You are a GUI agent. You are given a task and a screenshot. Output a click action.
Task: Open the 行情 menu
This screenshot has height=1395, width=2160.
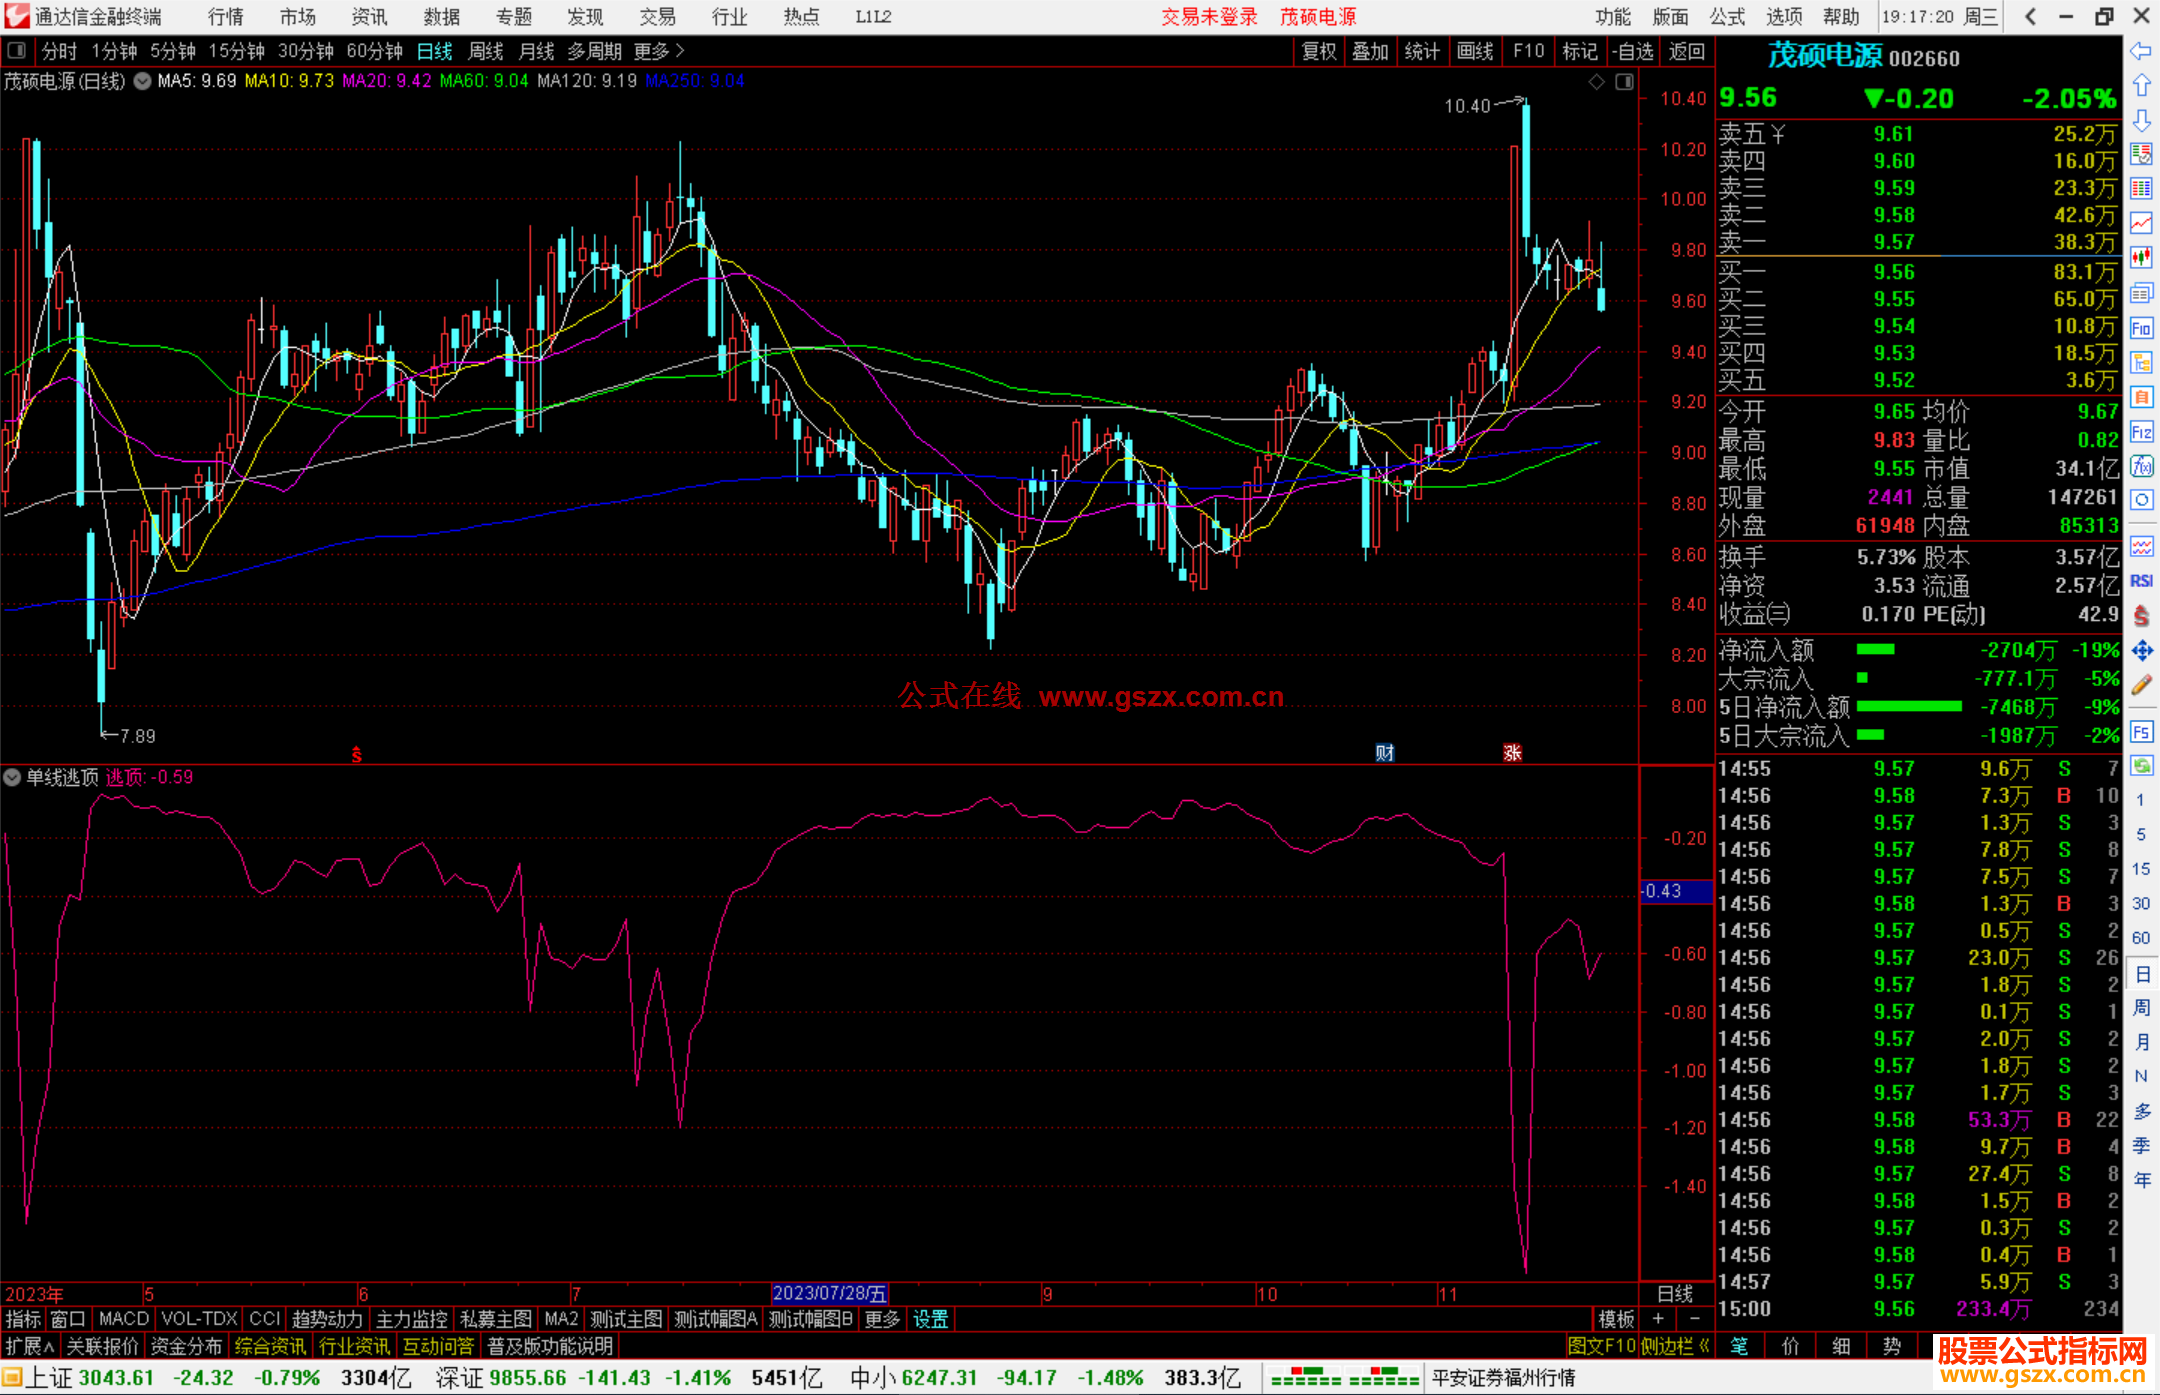pos(226,17)
